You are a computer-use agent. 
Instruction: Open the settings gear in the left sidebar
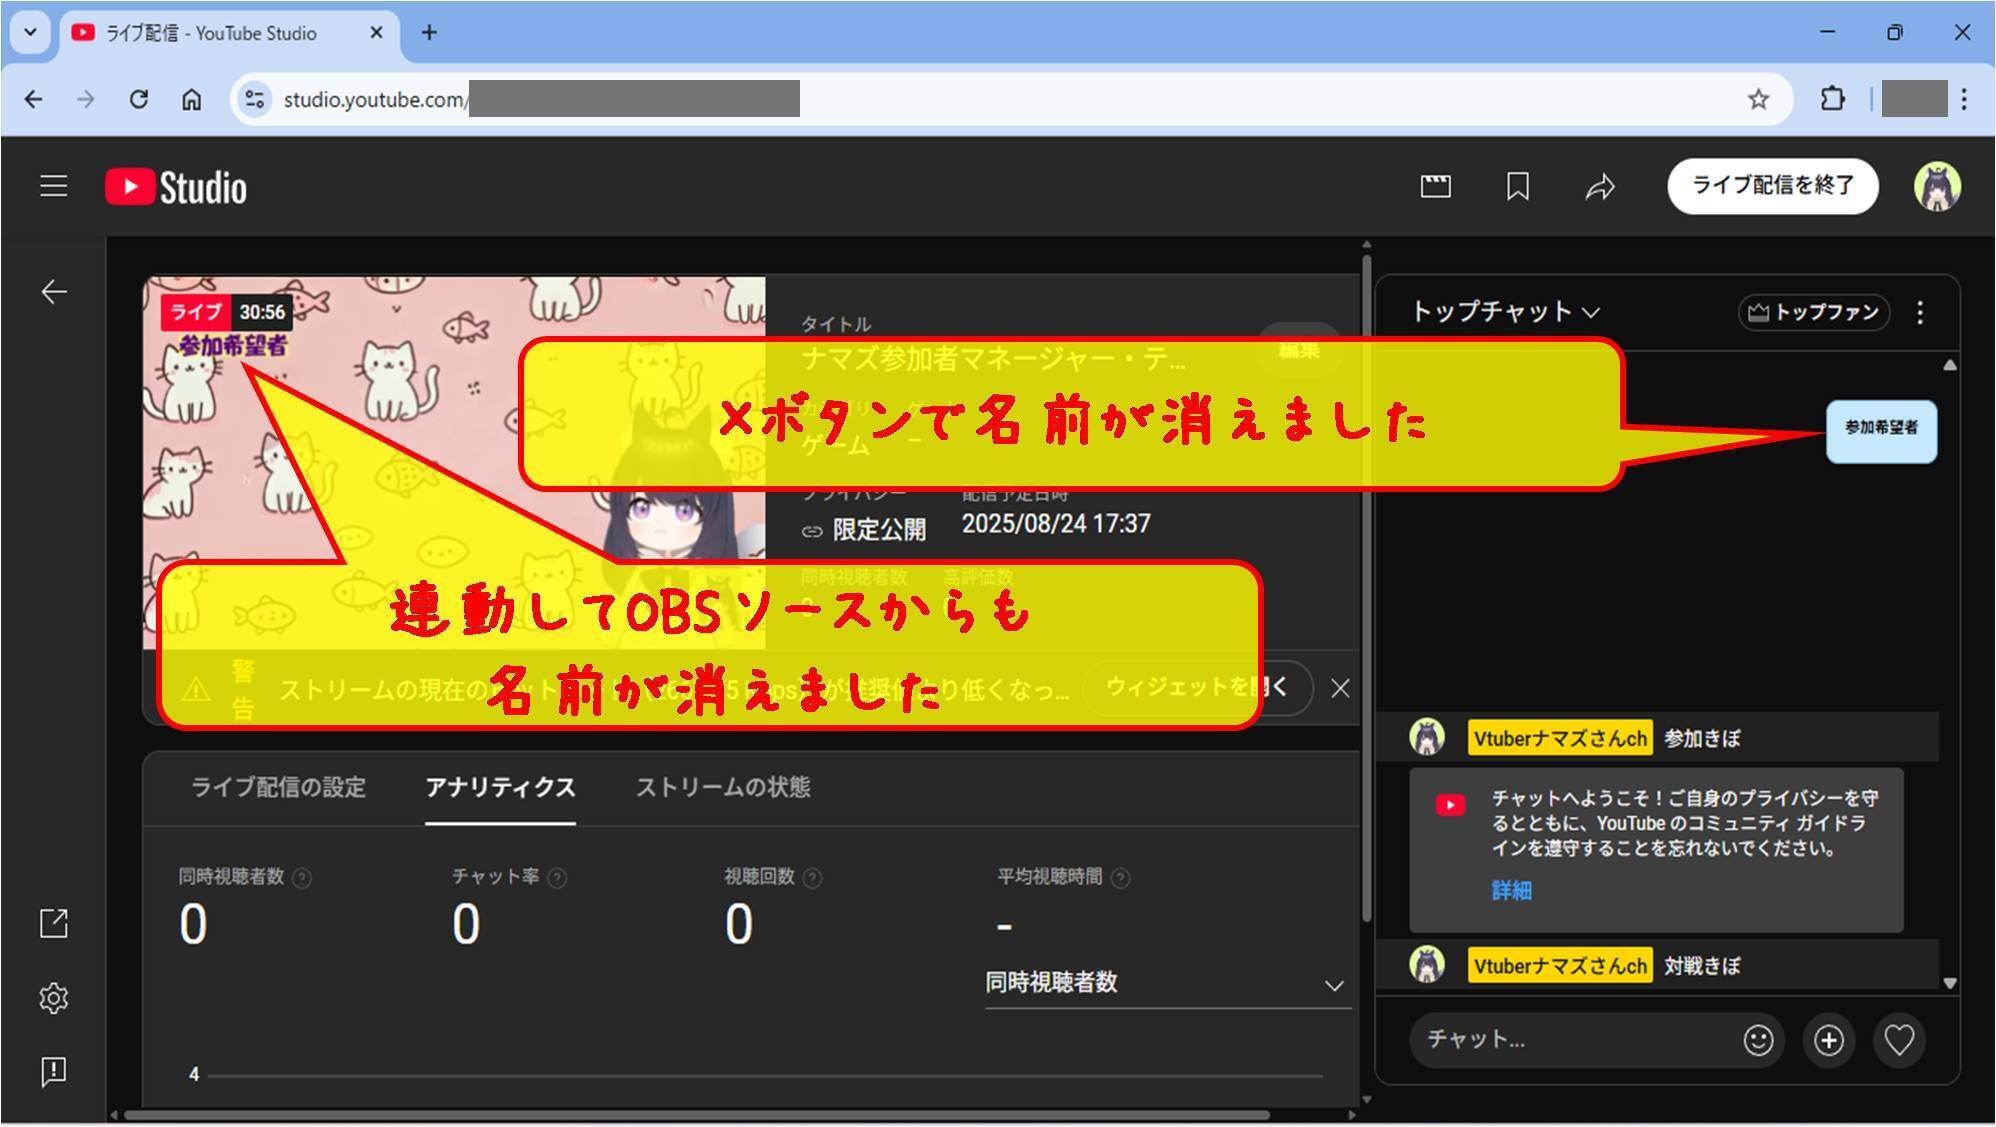[x=53, y=997]
